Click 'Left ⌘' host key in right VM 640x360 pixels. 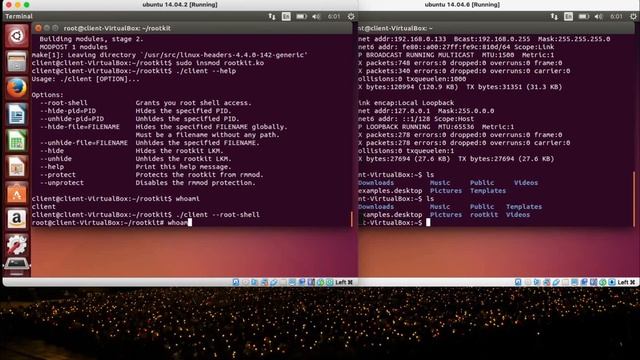pyautogui.click(x=626, y=282)
